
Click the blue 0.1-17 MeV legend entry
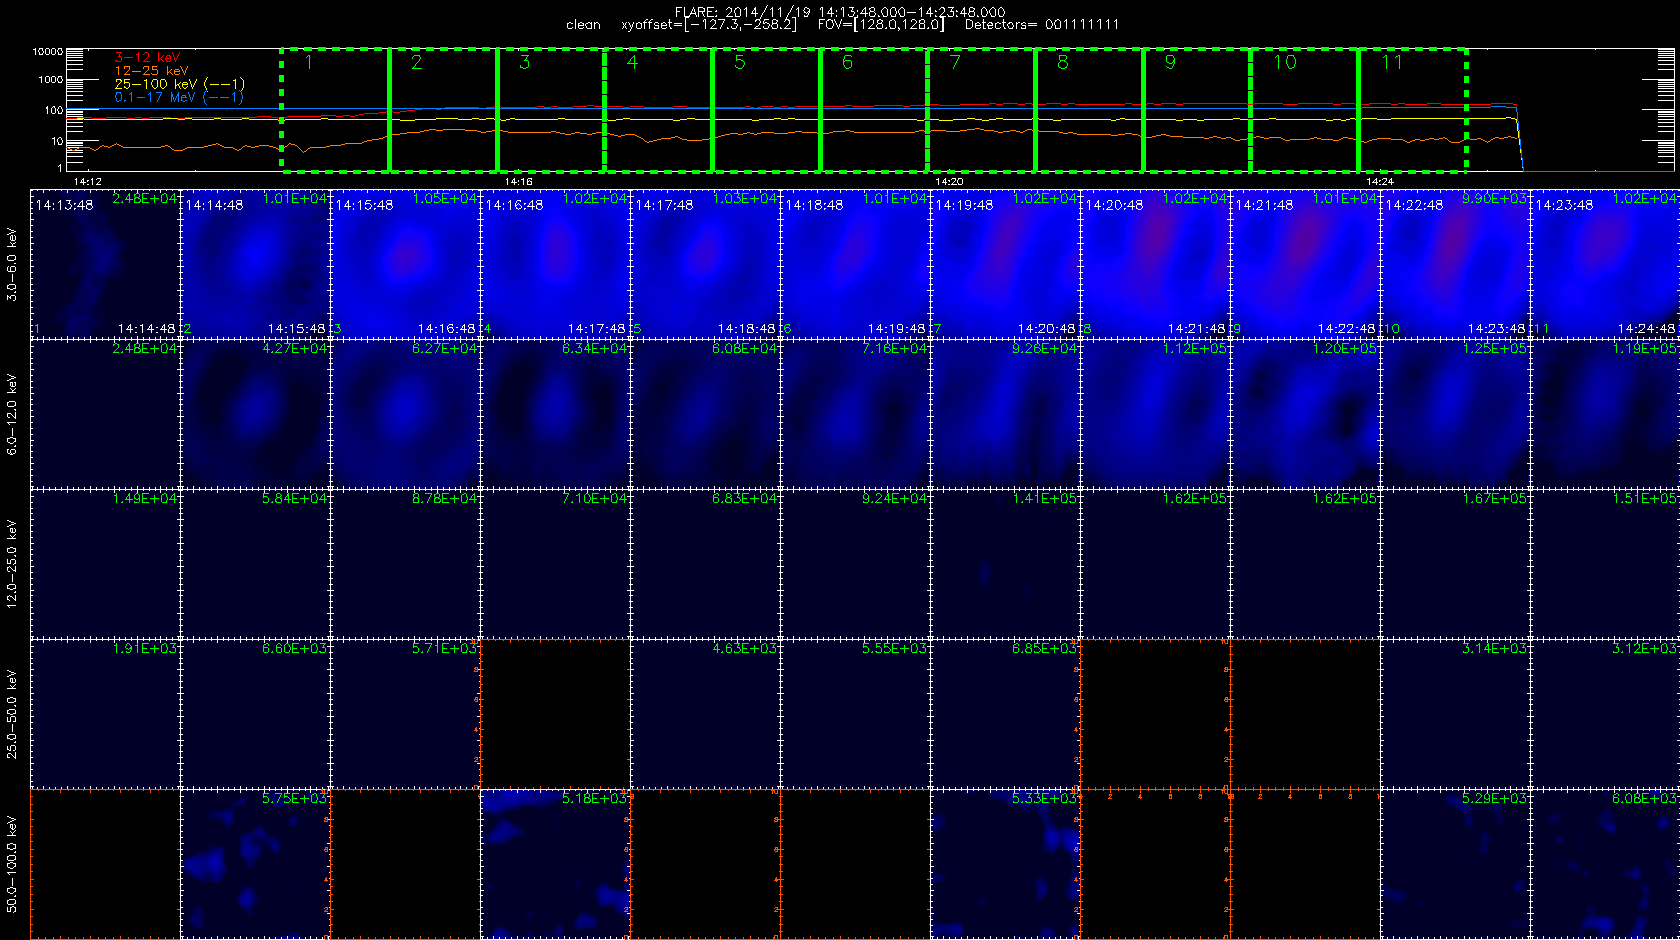179,97
